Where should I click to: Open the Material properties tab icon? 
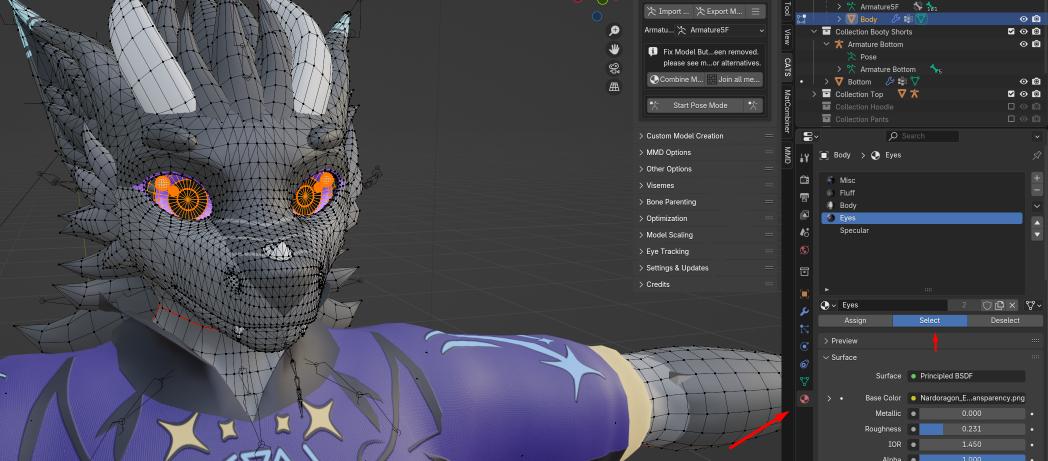[x=805, y=399]
